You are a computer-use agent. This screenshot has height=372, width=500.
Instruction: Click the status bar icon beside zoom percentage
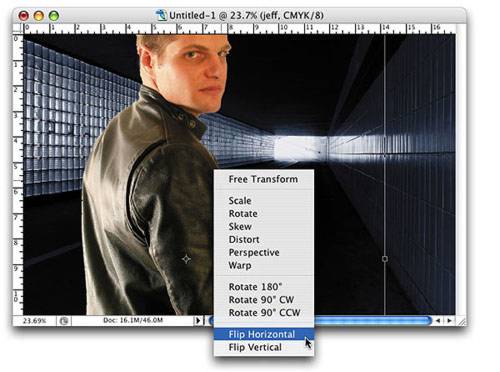(x=64, y=321)
